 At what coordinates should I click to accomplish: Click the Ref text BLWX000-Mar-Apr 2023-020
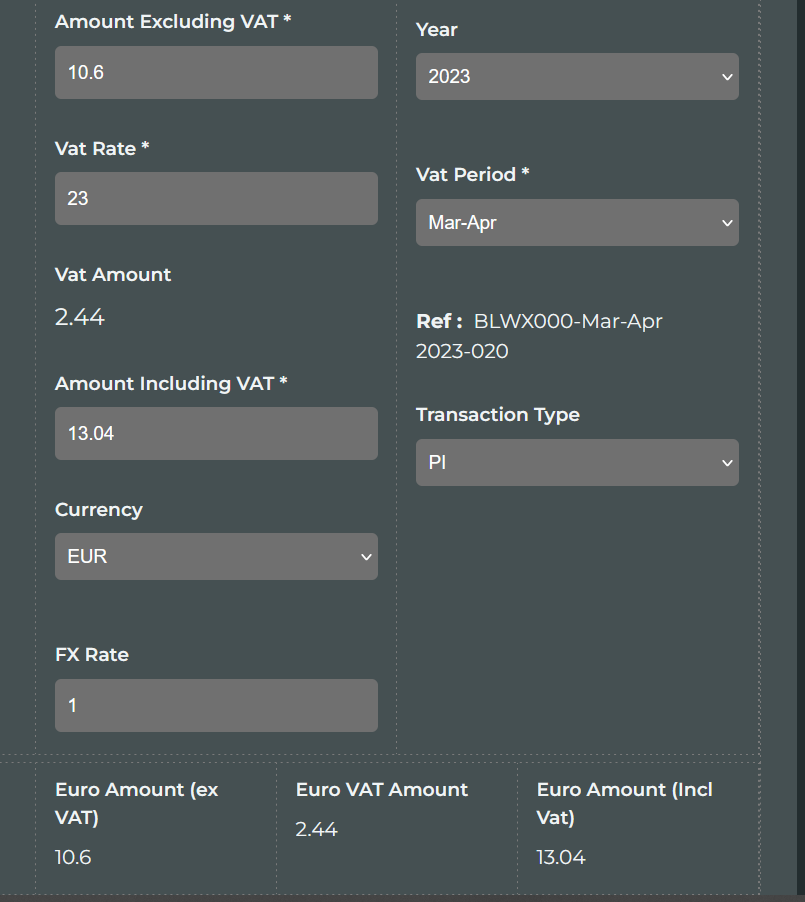(539, 336)
